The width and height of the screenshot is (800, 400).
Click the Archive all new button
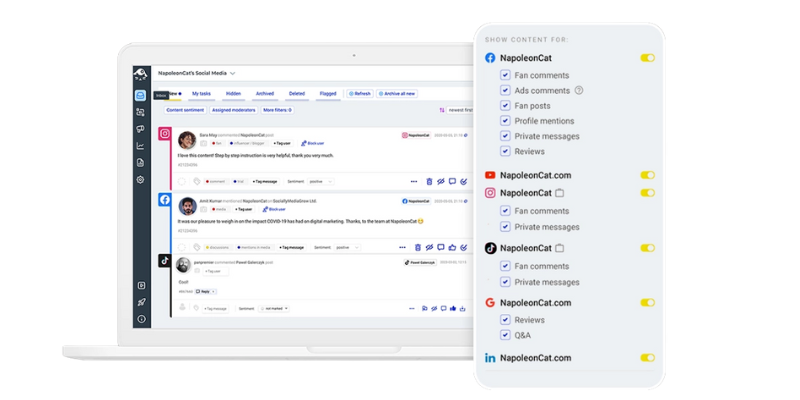pos(396,93)
